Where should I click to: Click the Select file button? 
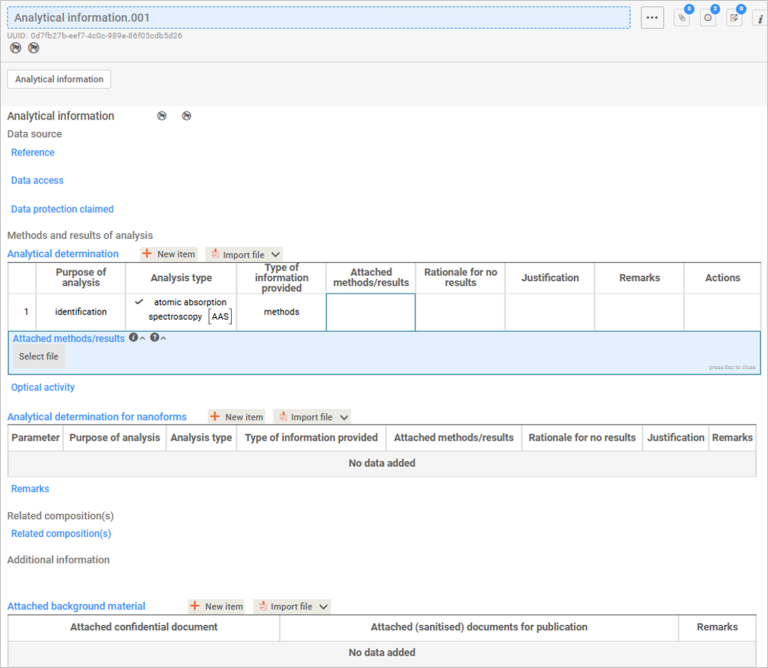click(39, 357)
